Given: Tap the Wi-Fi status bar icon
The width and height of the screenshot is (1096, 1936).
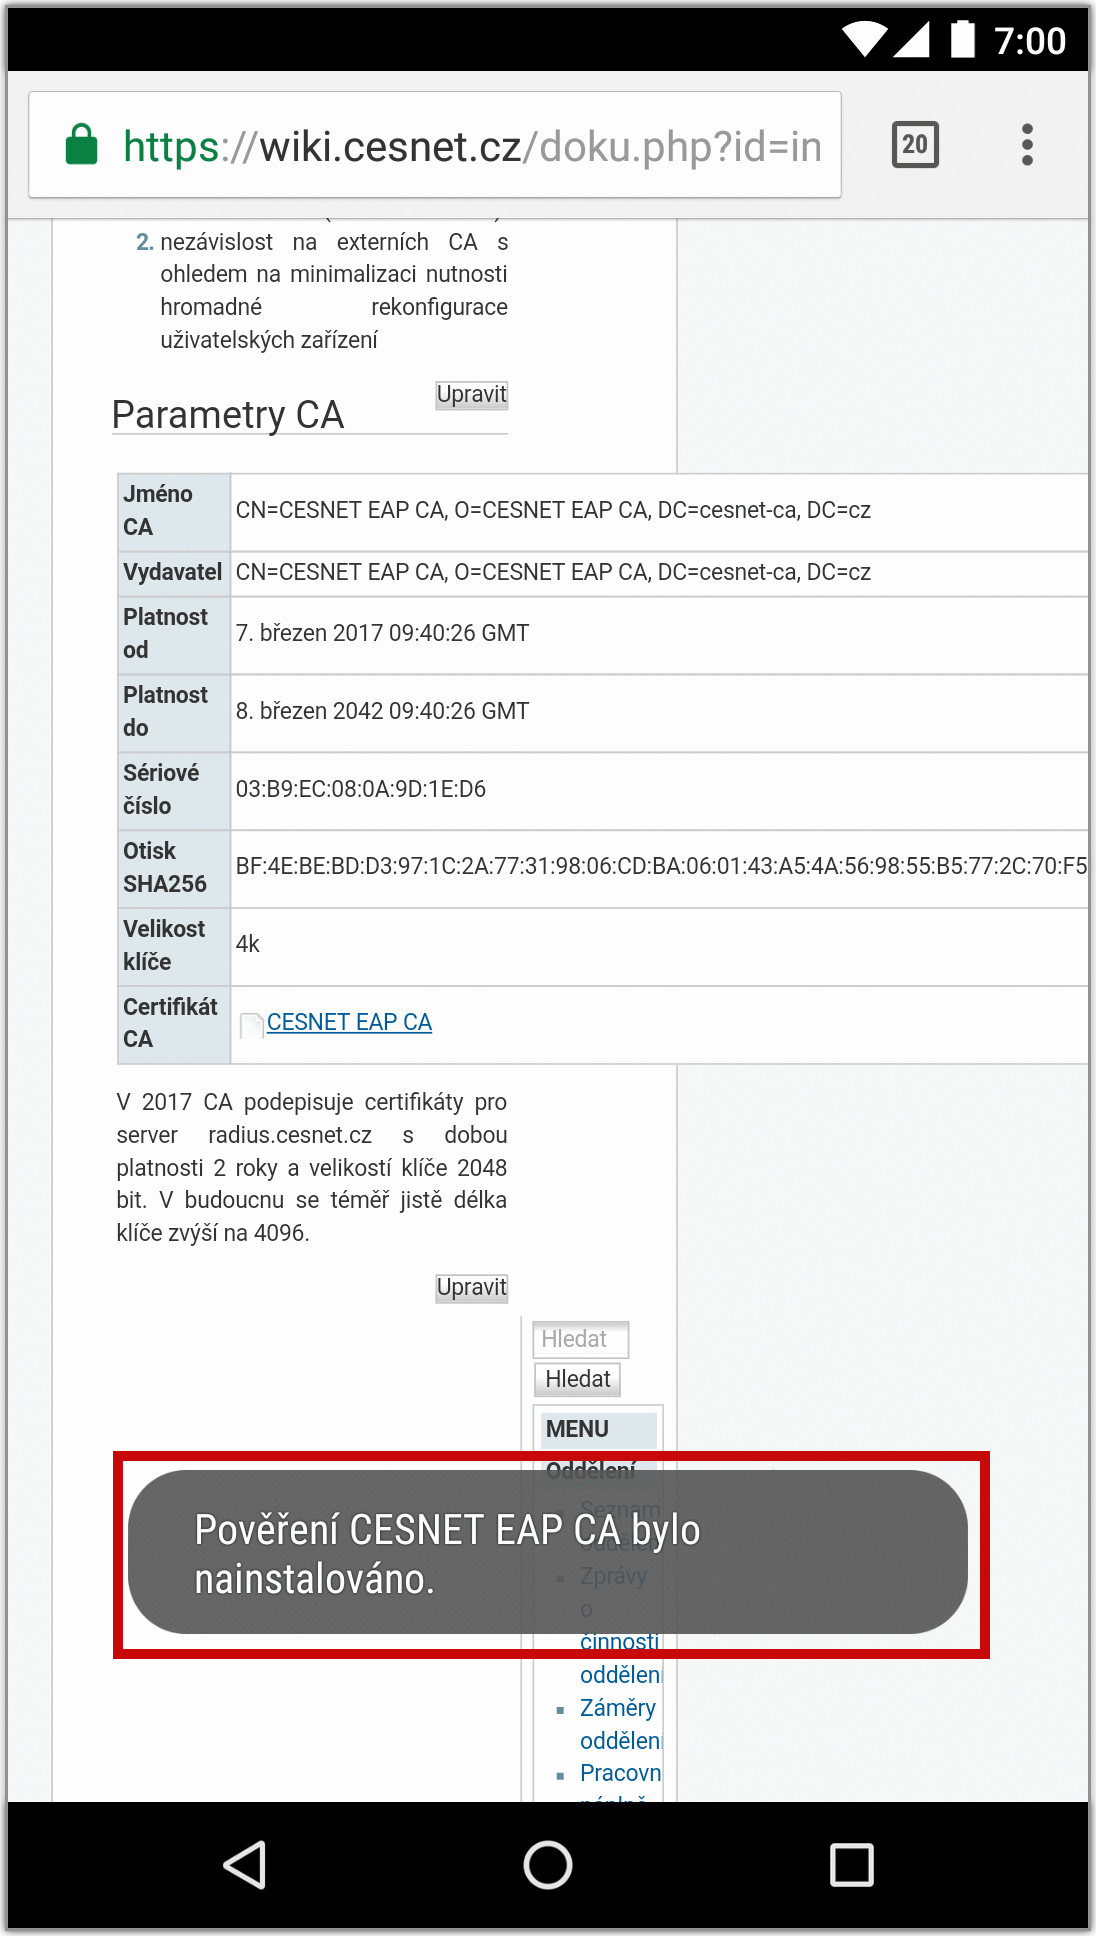Looking at the screenshot, I should (864, 40).
